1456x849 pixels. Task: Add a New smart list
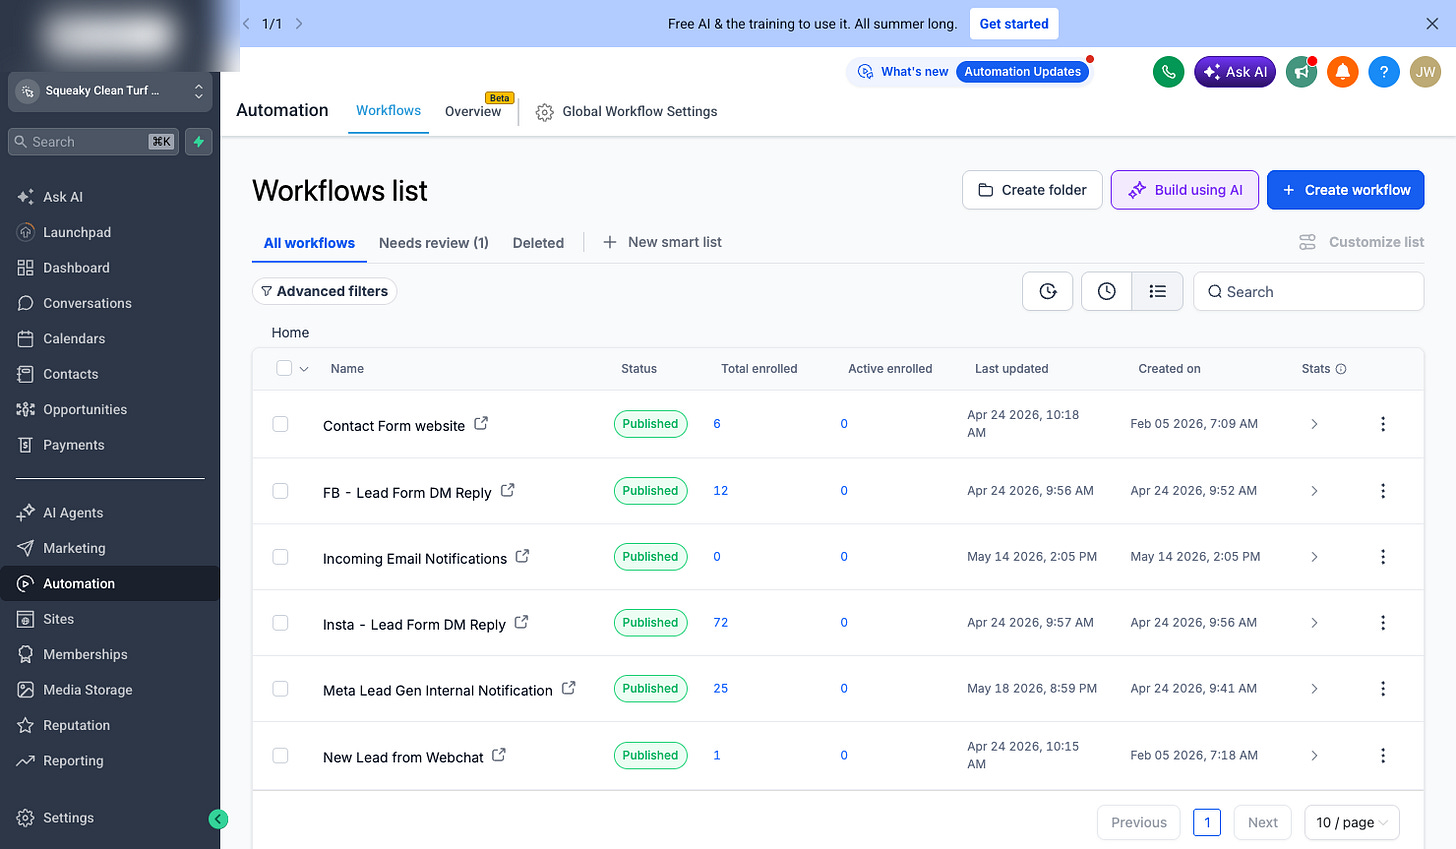tap(662, 242)
